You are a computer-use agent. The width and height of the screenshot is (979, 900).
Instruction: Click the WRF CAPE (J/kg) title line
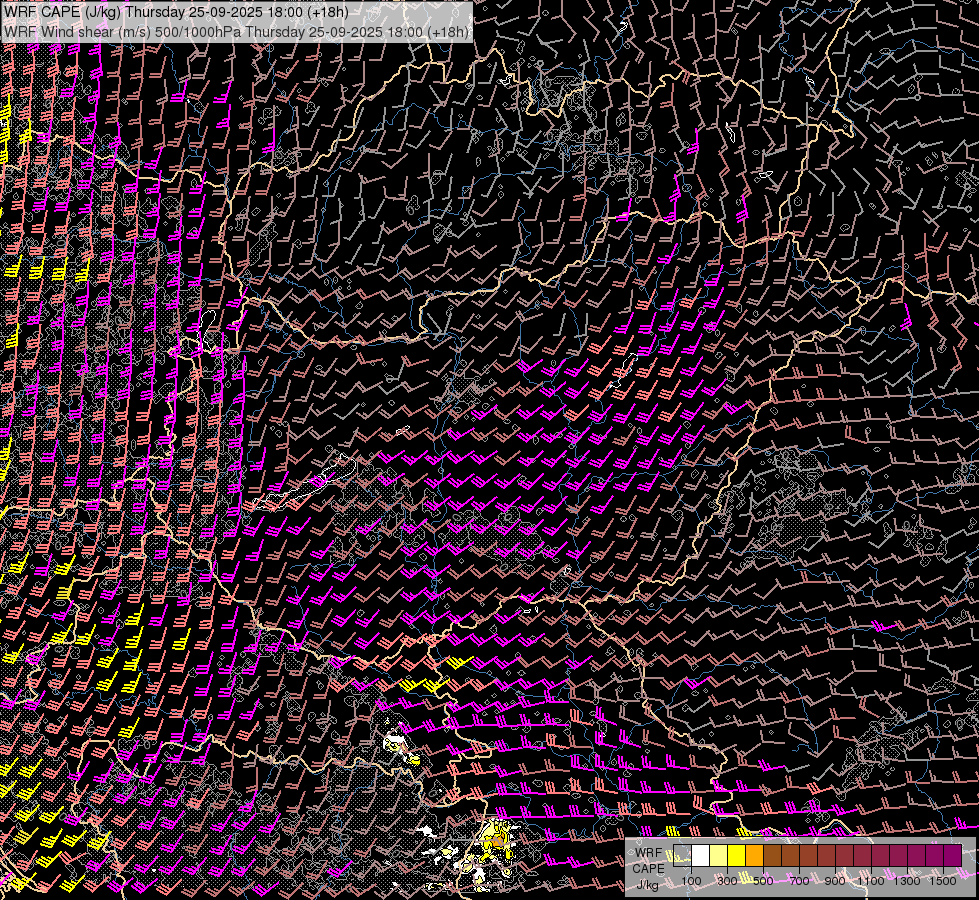coord(176,12)
